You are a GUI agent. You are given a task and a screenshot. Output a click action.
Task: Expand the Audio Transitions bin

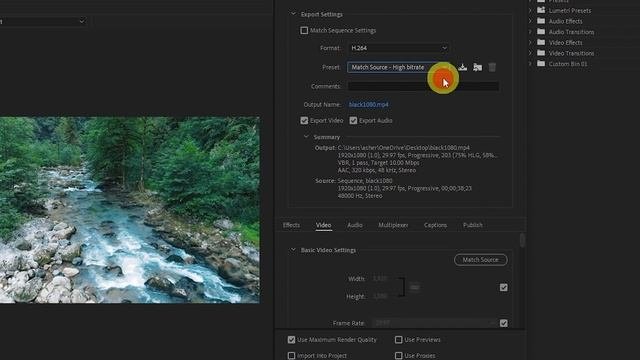530,31
